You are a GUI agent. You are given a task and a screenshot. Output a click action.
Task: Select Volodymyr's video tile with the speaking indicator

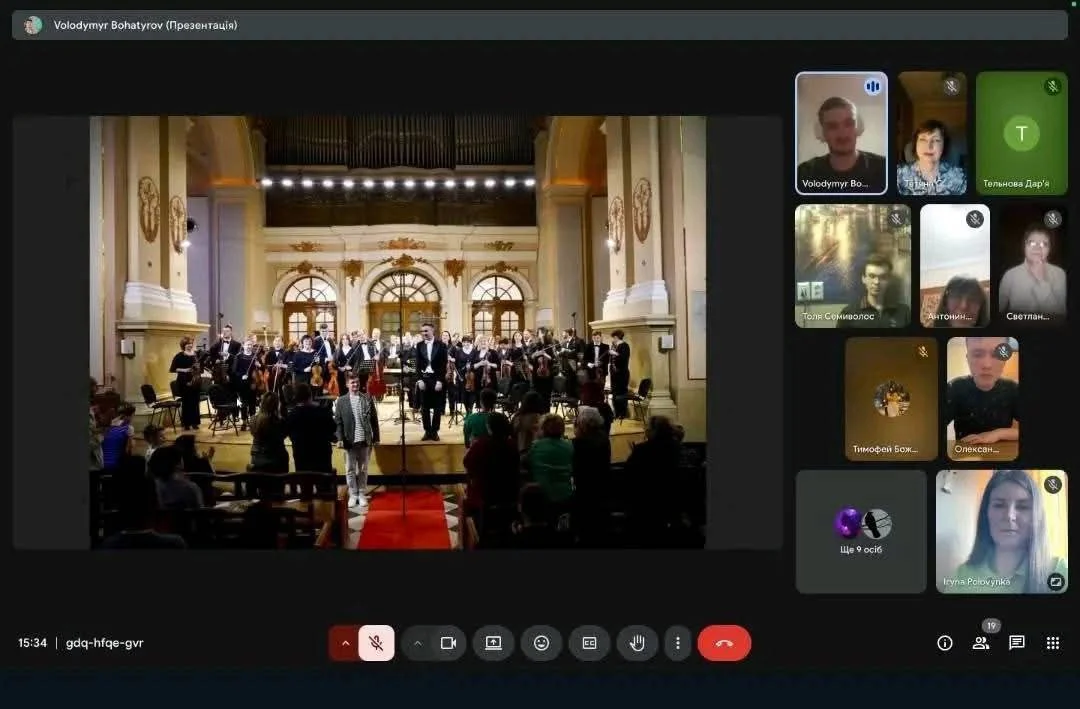pos(841,133)
